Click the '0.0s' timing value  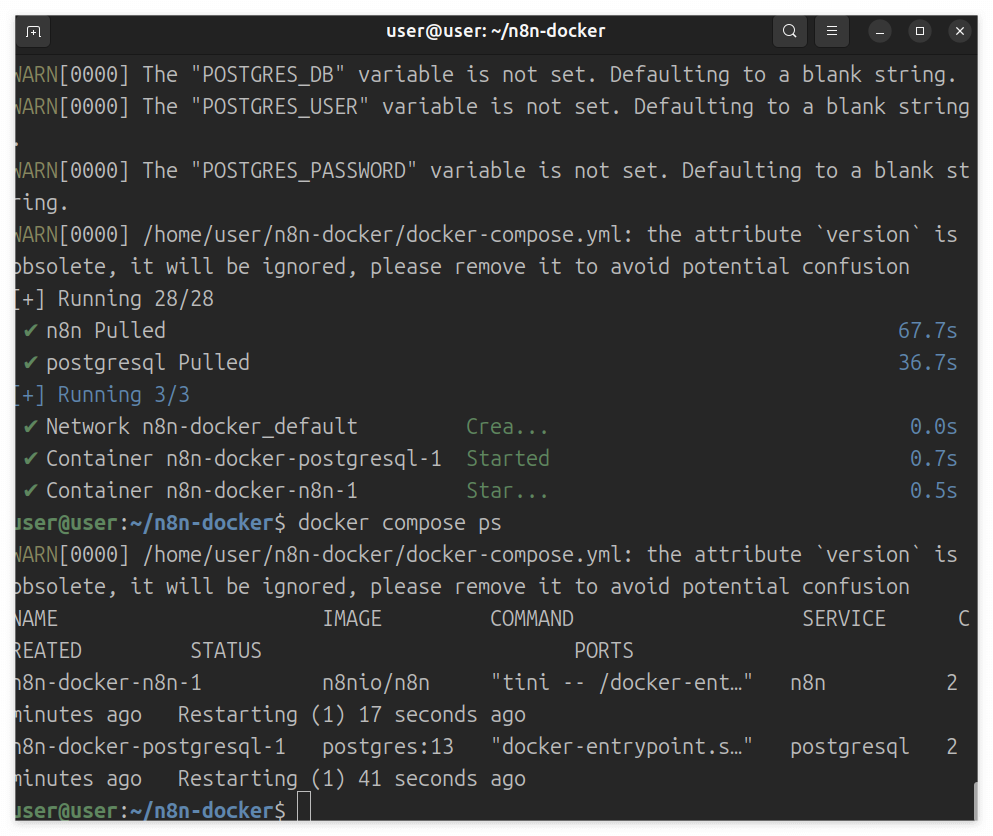tap(933, 427)
